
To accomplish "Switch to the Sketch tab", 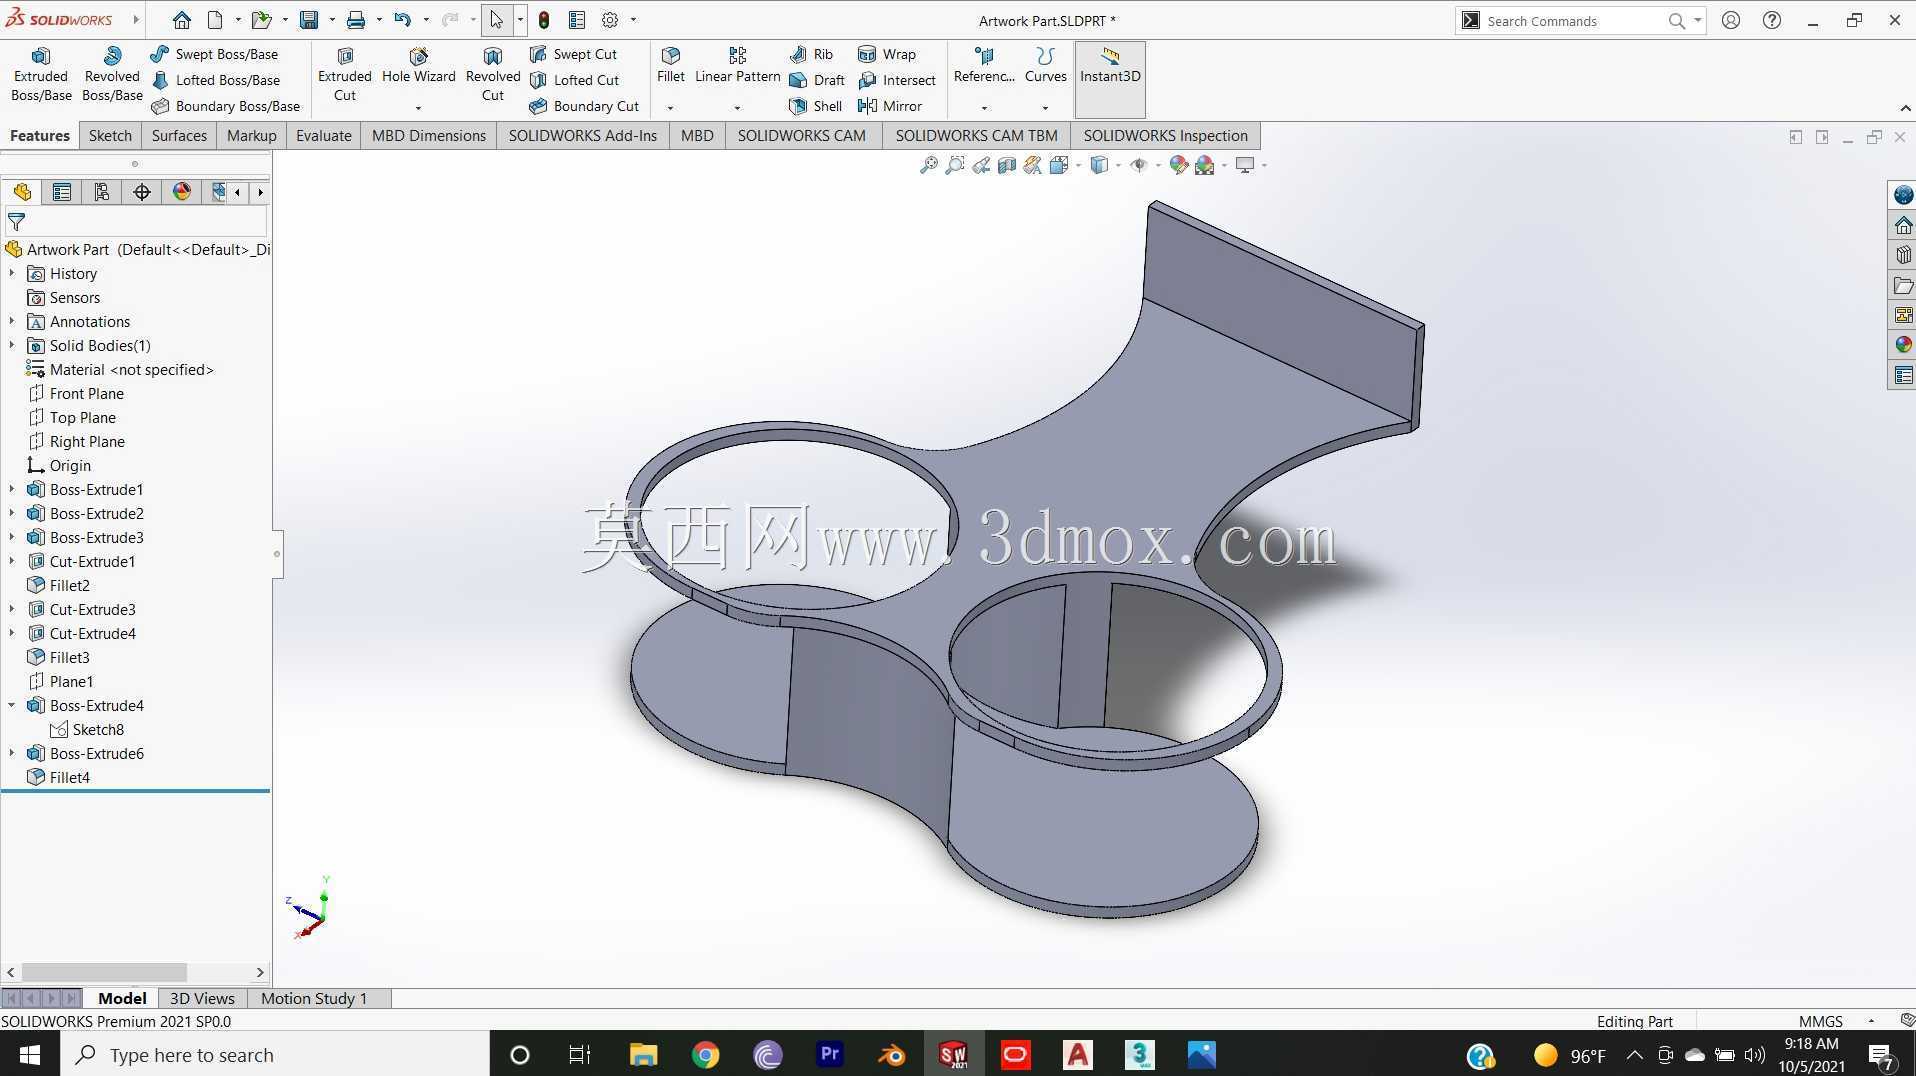I will 110,136.
